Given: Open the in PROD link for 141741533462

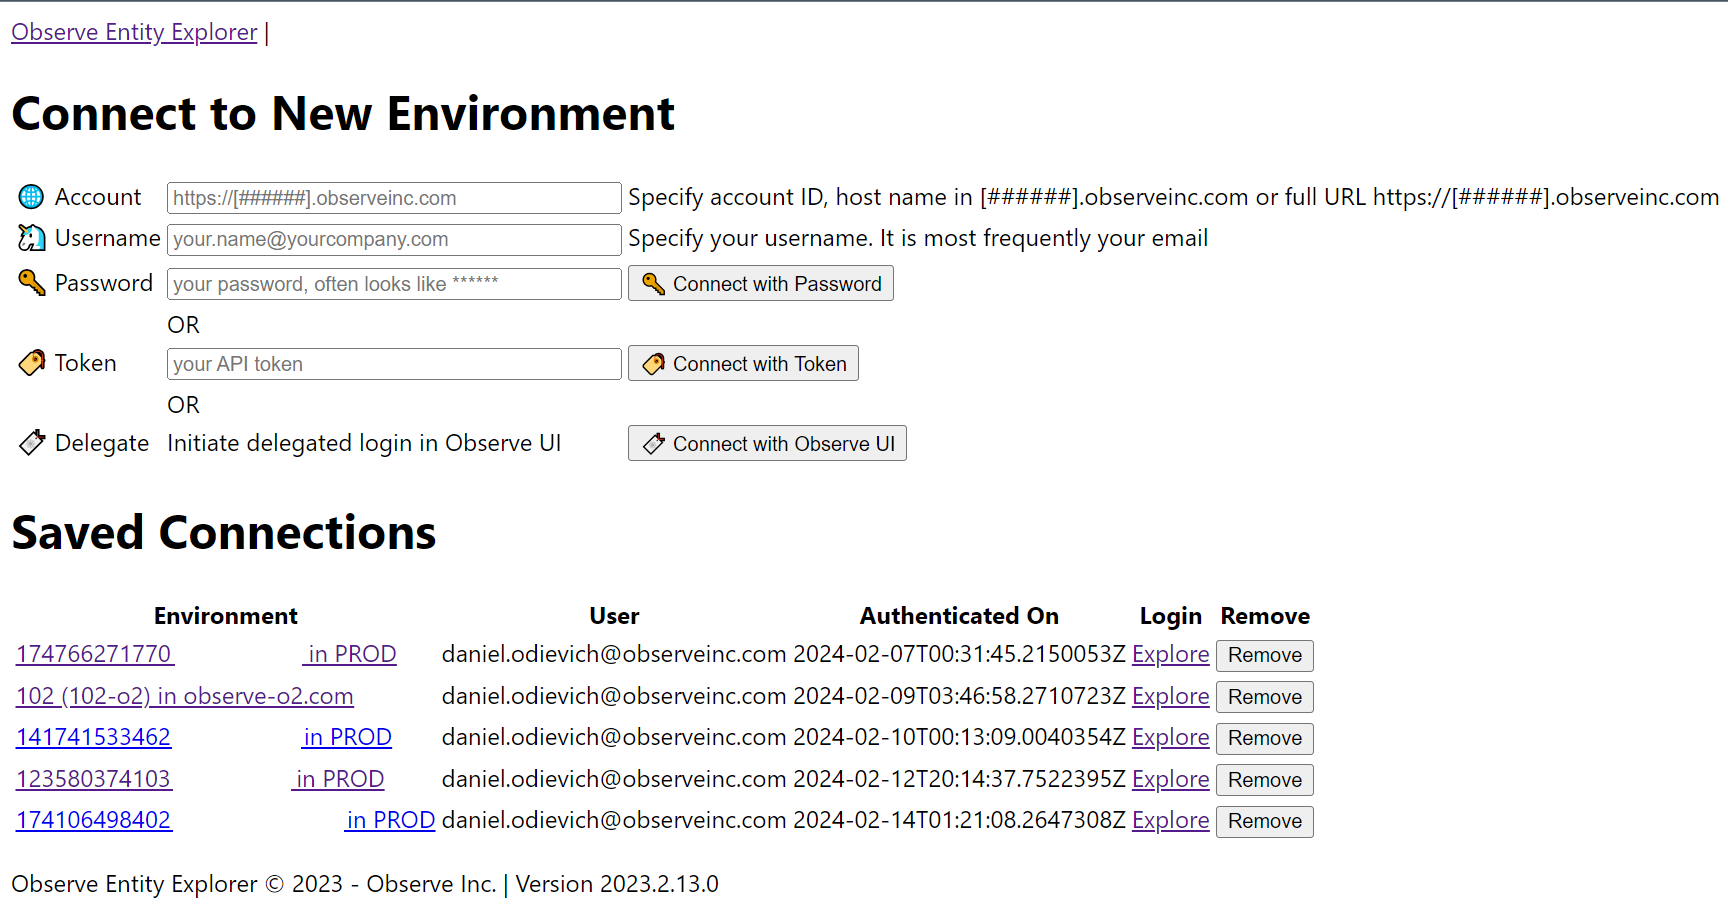Looking at the screenshot, I should (347, 737).
